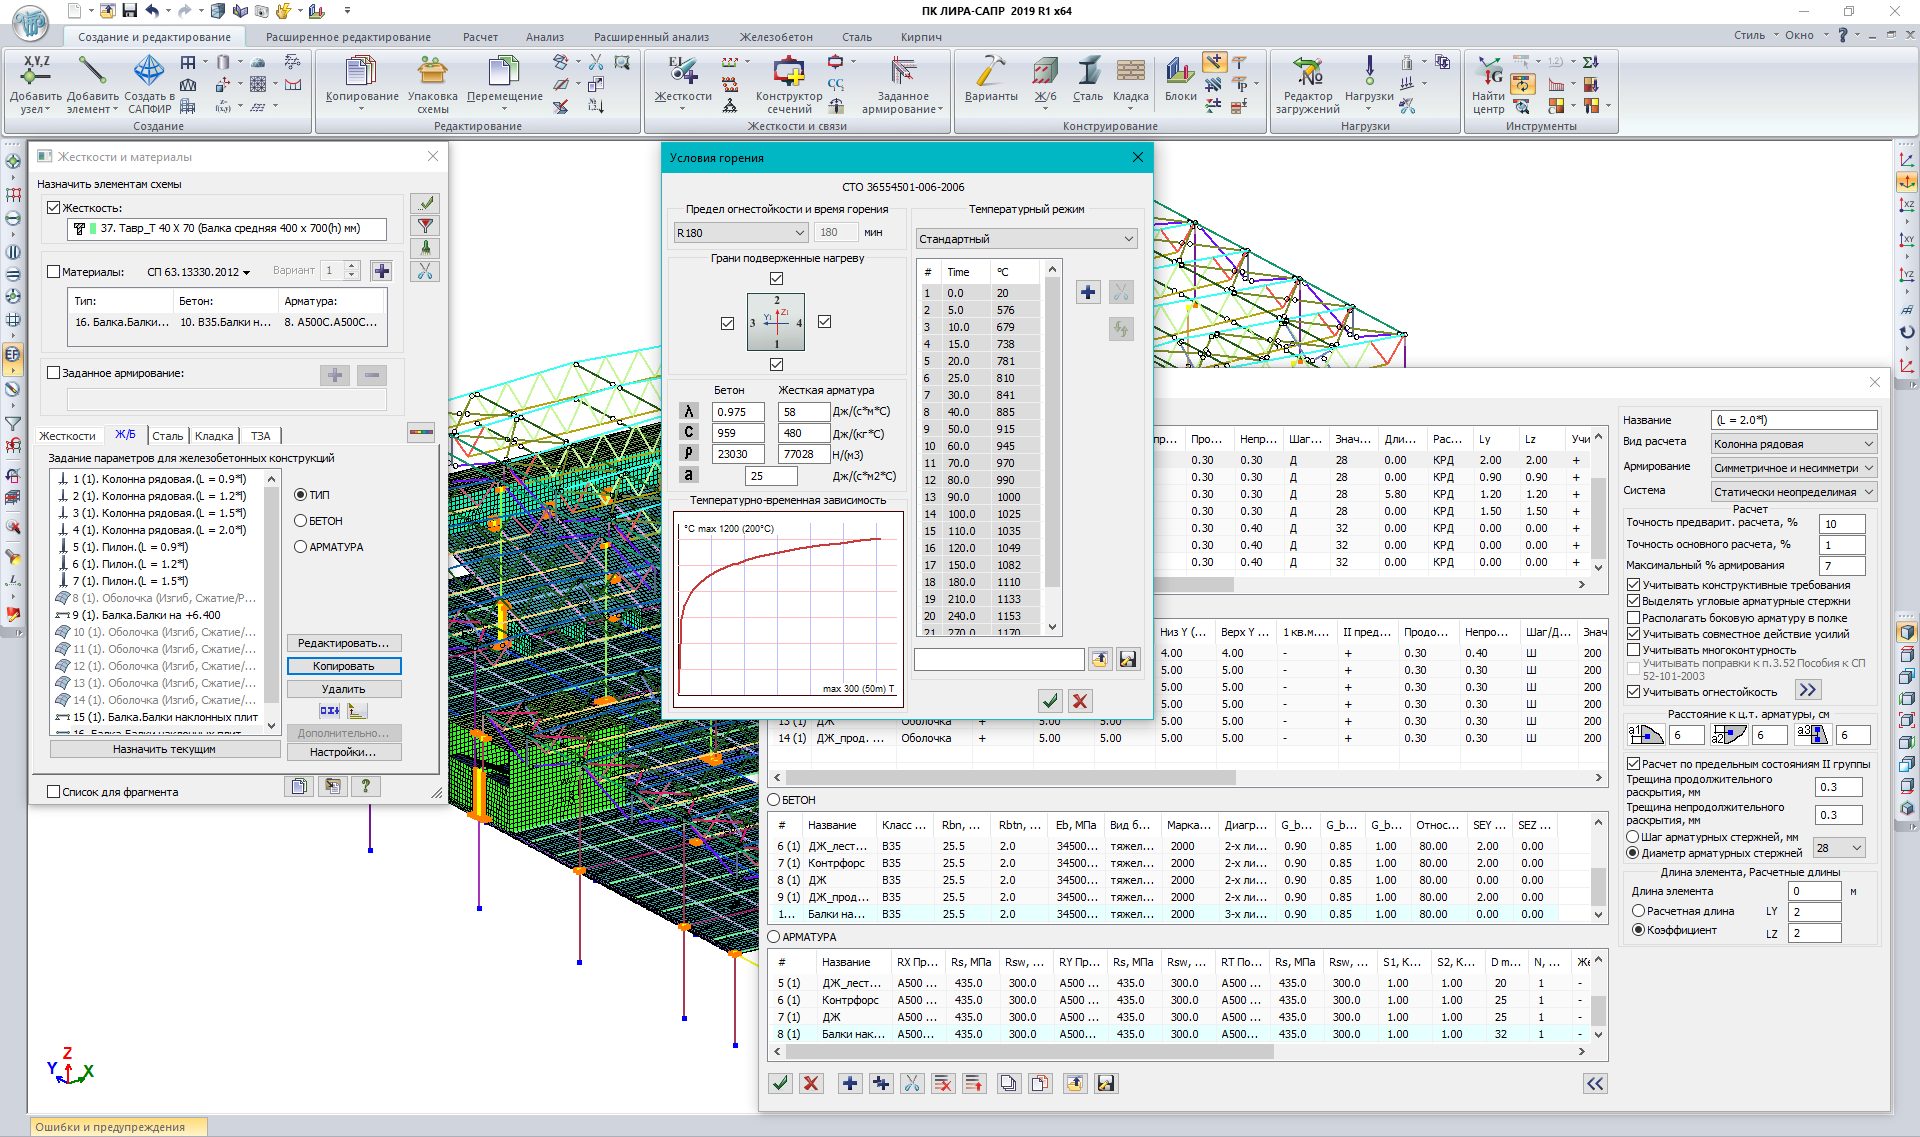Open Стандартный temperature mode dropdown

tap(1026, 239)
